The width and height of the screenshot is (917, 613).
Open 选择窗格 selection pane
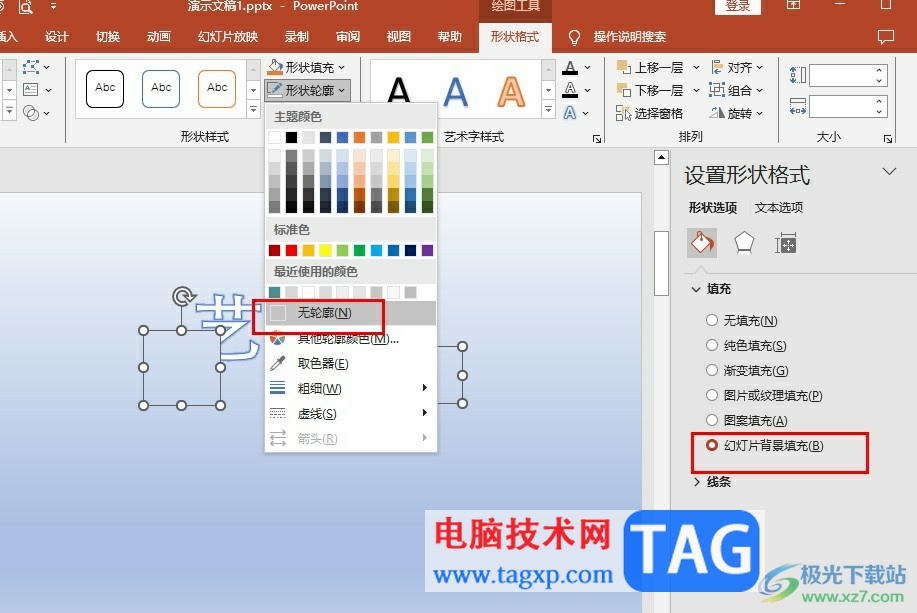649,113
